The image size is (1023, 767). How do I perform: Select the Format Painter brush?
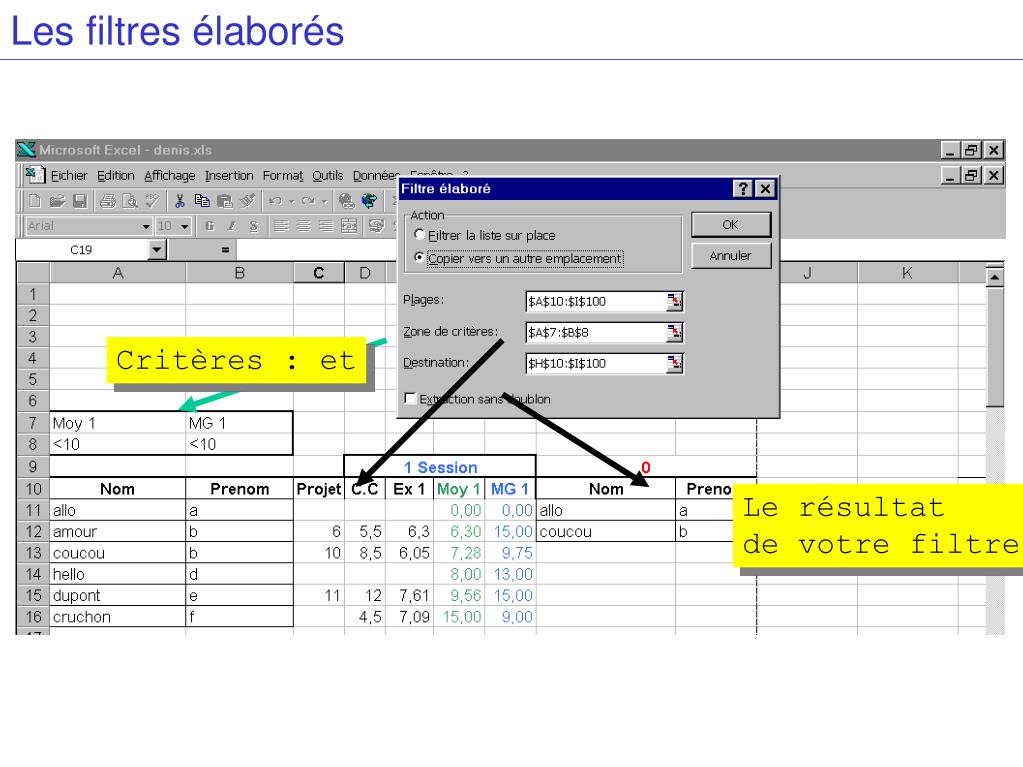(x=247, y=201)
